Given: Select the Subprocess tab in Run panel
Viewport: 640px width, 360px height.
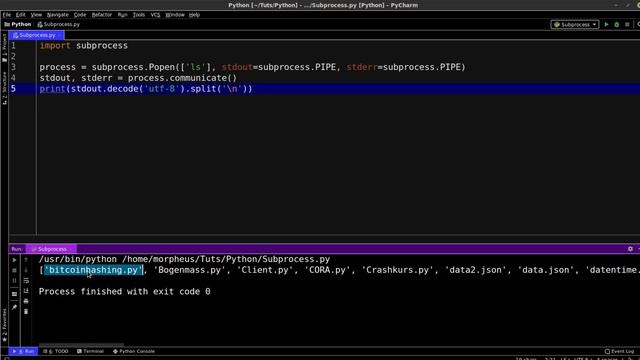Looking at the screenshot, I should (51, 249).
